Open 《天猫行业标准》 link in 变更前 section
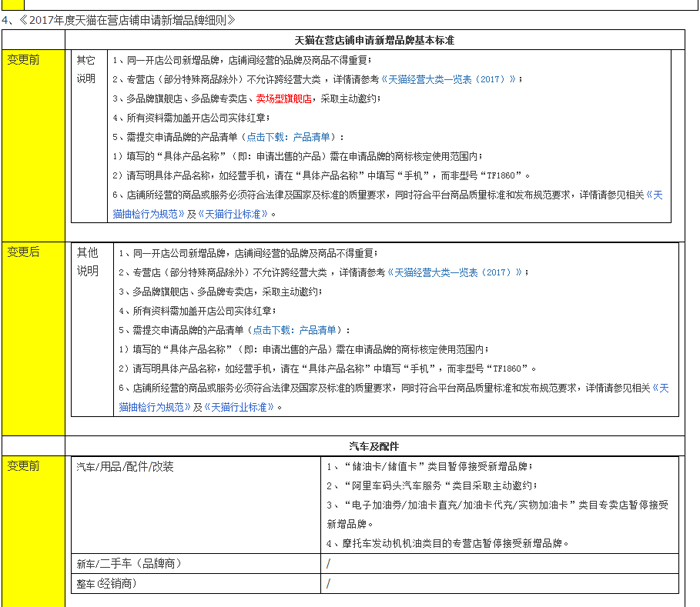 point(233,214)
